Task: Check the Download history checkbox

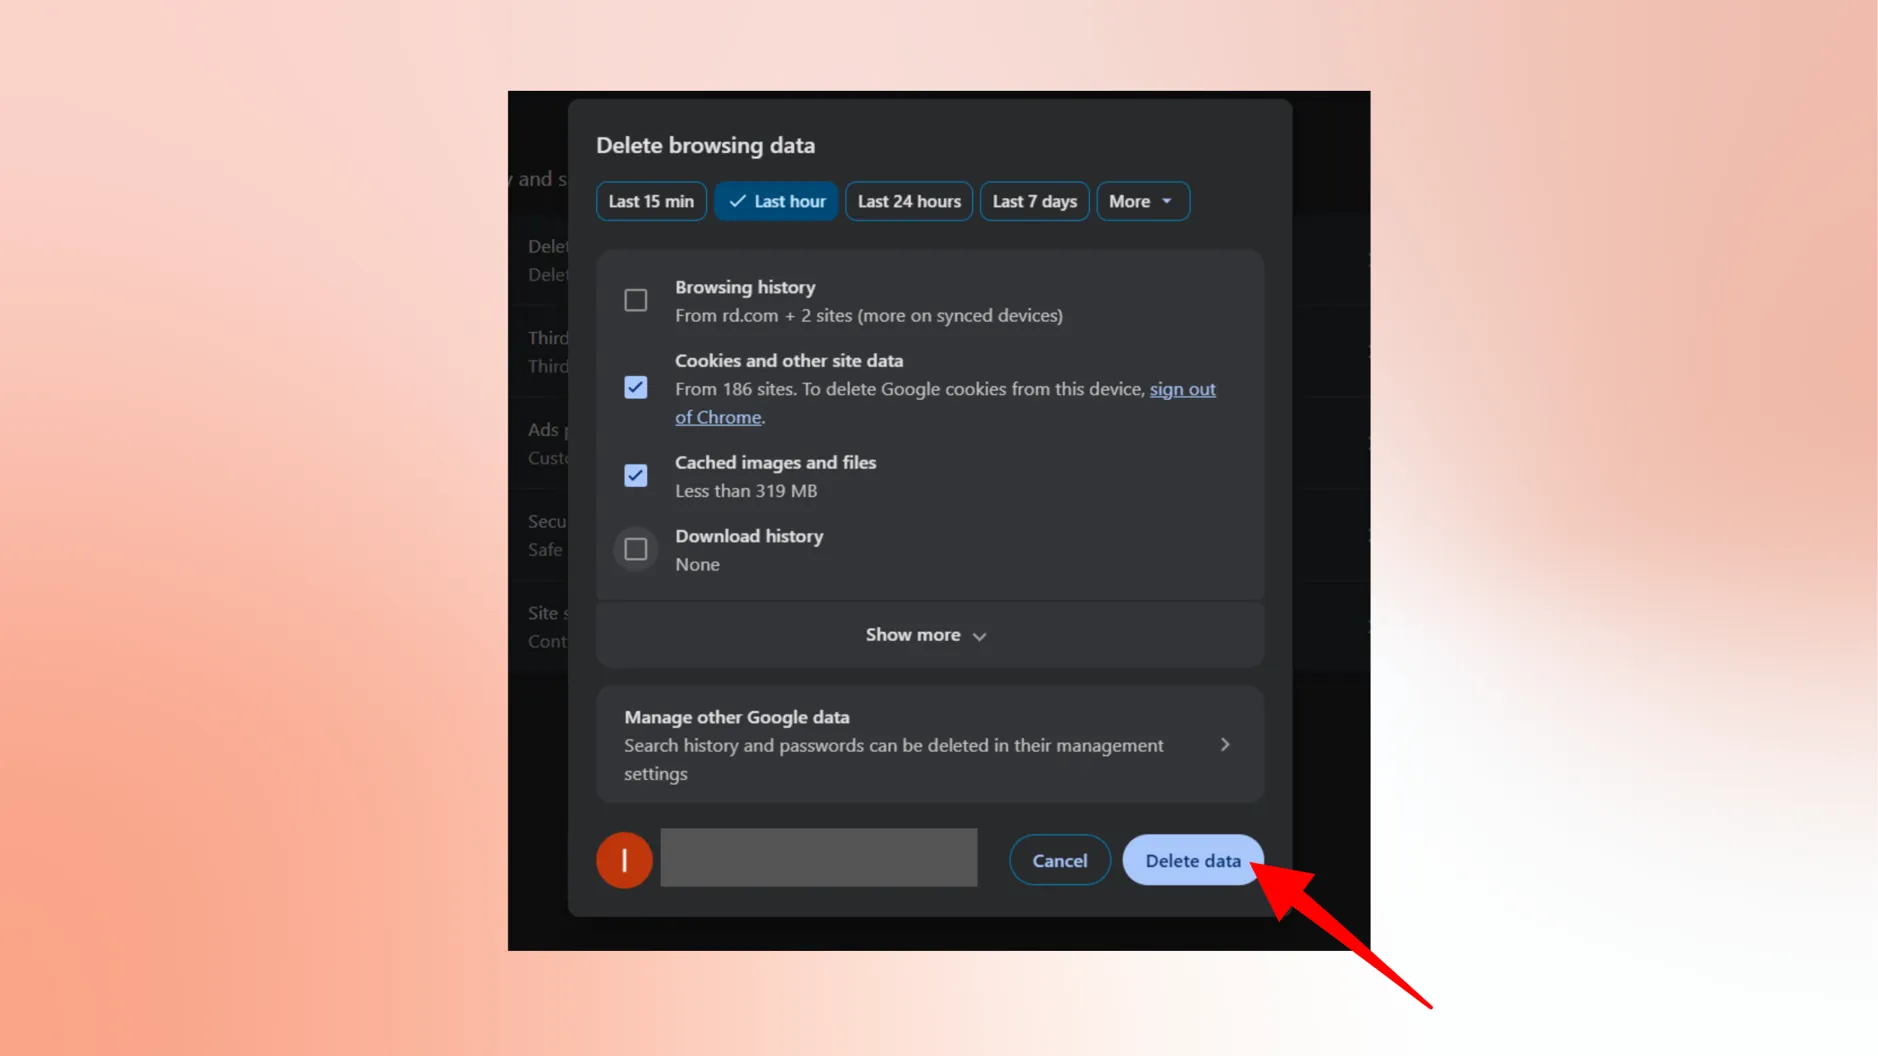Action: [636, 549]
